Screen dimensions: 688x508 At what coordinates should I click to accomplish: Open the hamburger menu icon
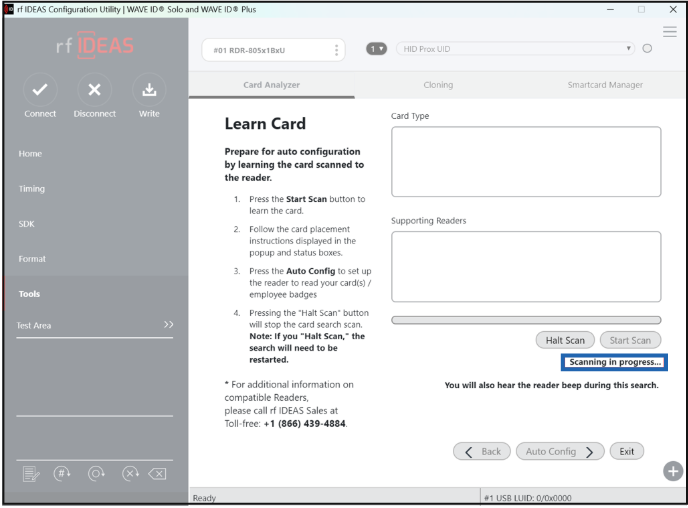(x=670, y=32)
